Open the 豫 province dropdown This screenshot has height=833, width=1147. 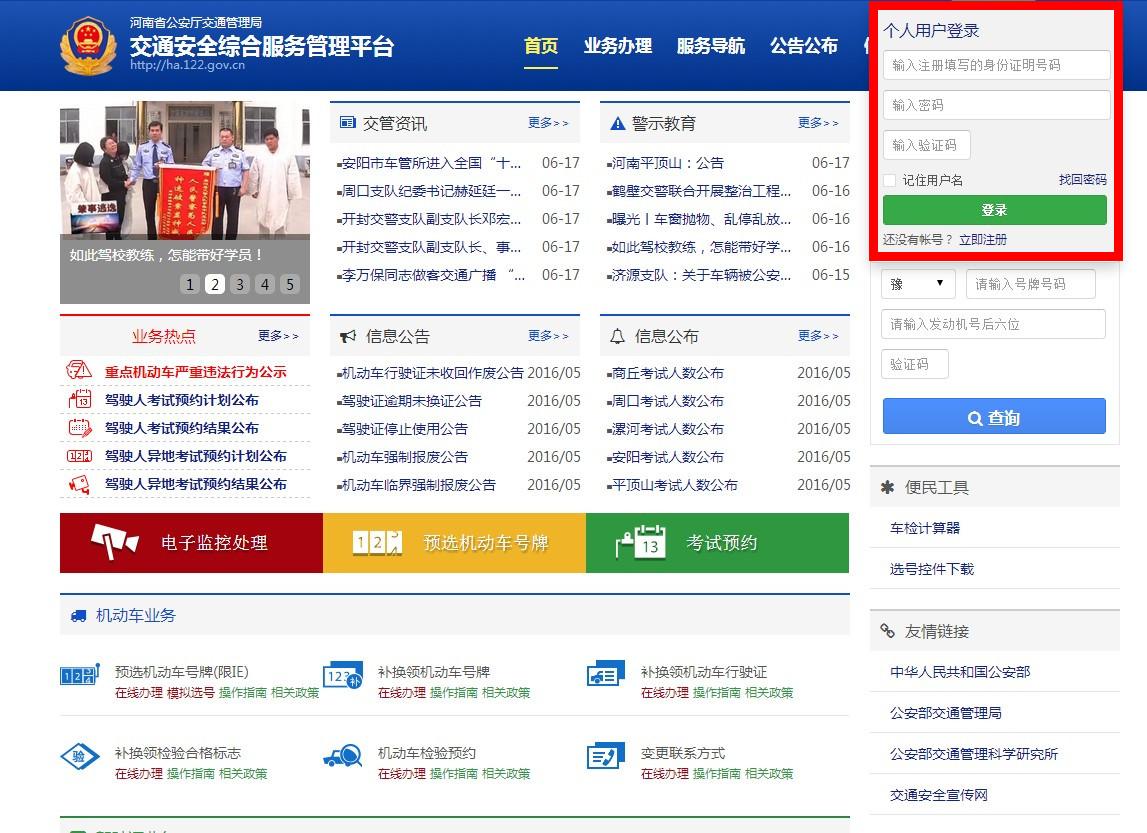[x=917, y=284]
